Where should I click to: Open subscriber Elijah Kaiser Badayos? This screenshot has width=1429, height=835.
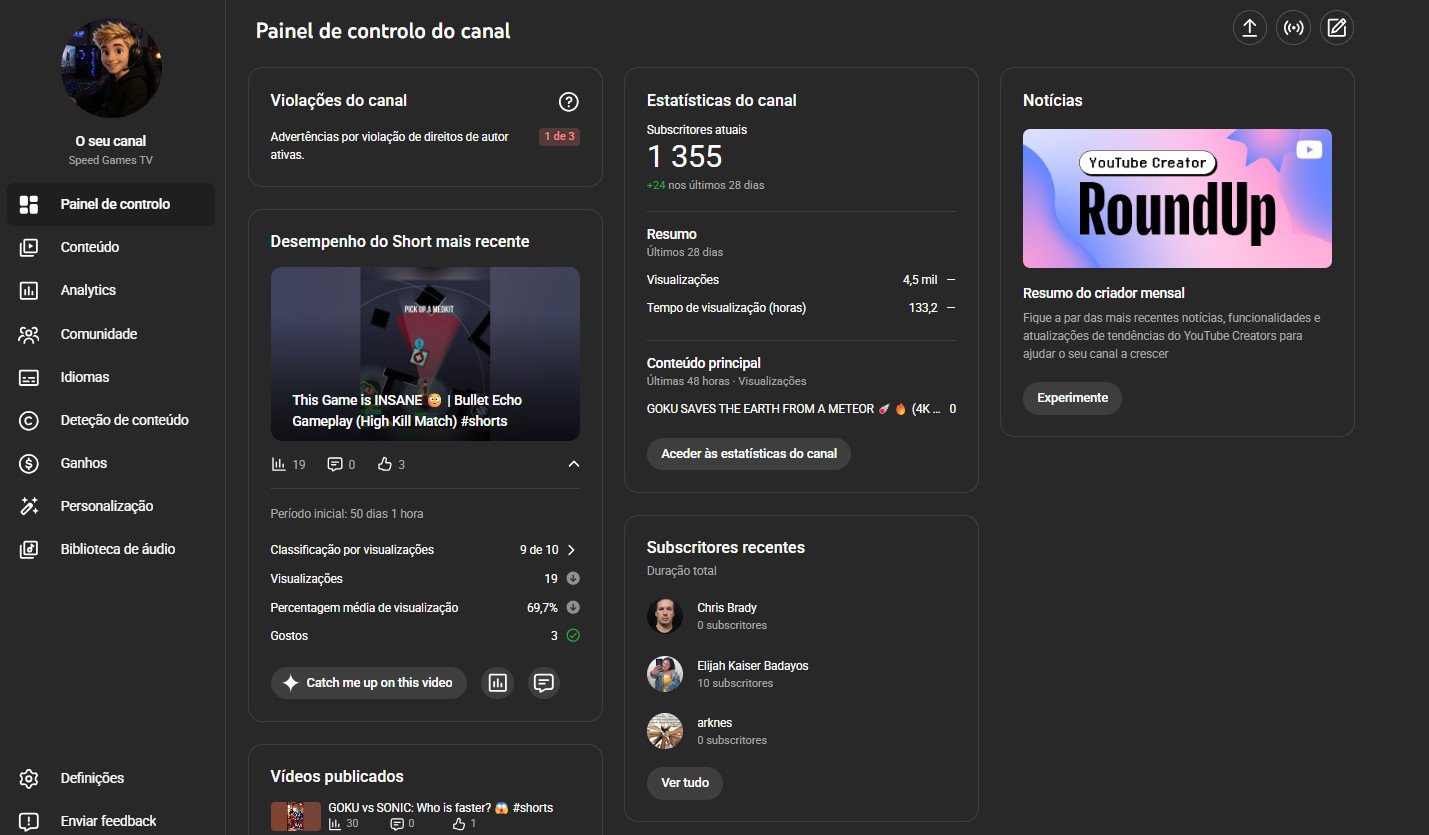tap(752, 666)
